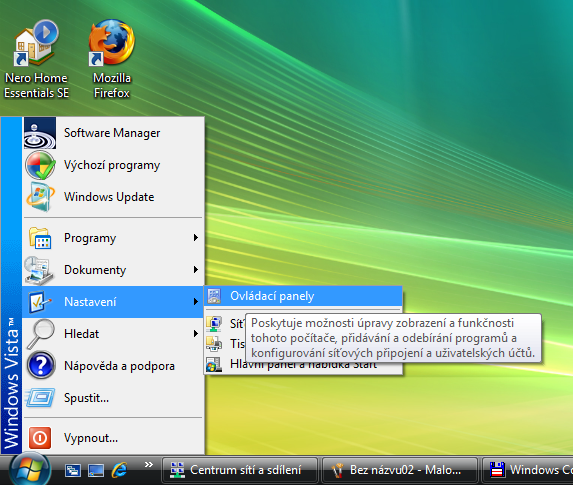
Task: Expand the Quick Launch overflow chevron
Action: point(148,465)
